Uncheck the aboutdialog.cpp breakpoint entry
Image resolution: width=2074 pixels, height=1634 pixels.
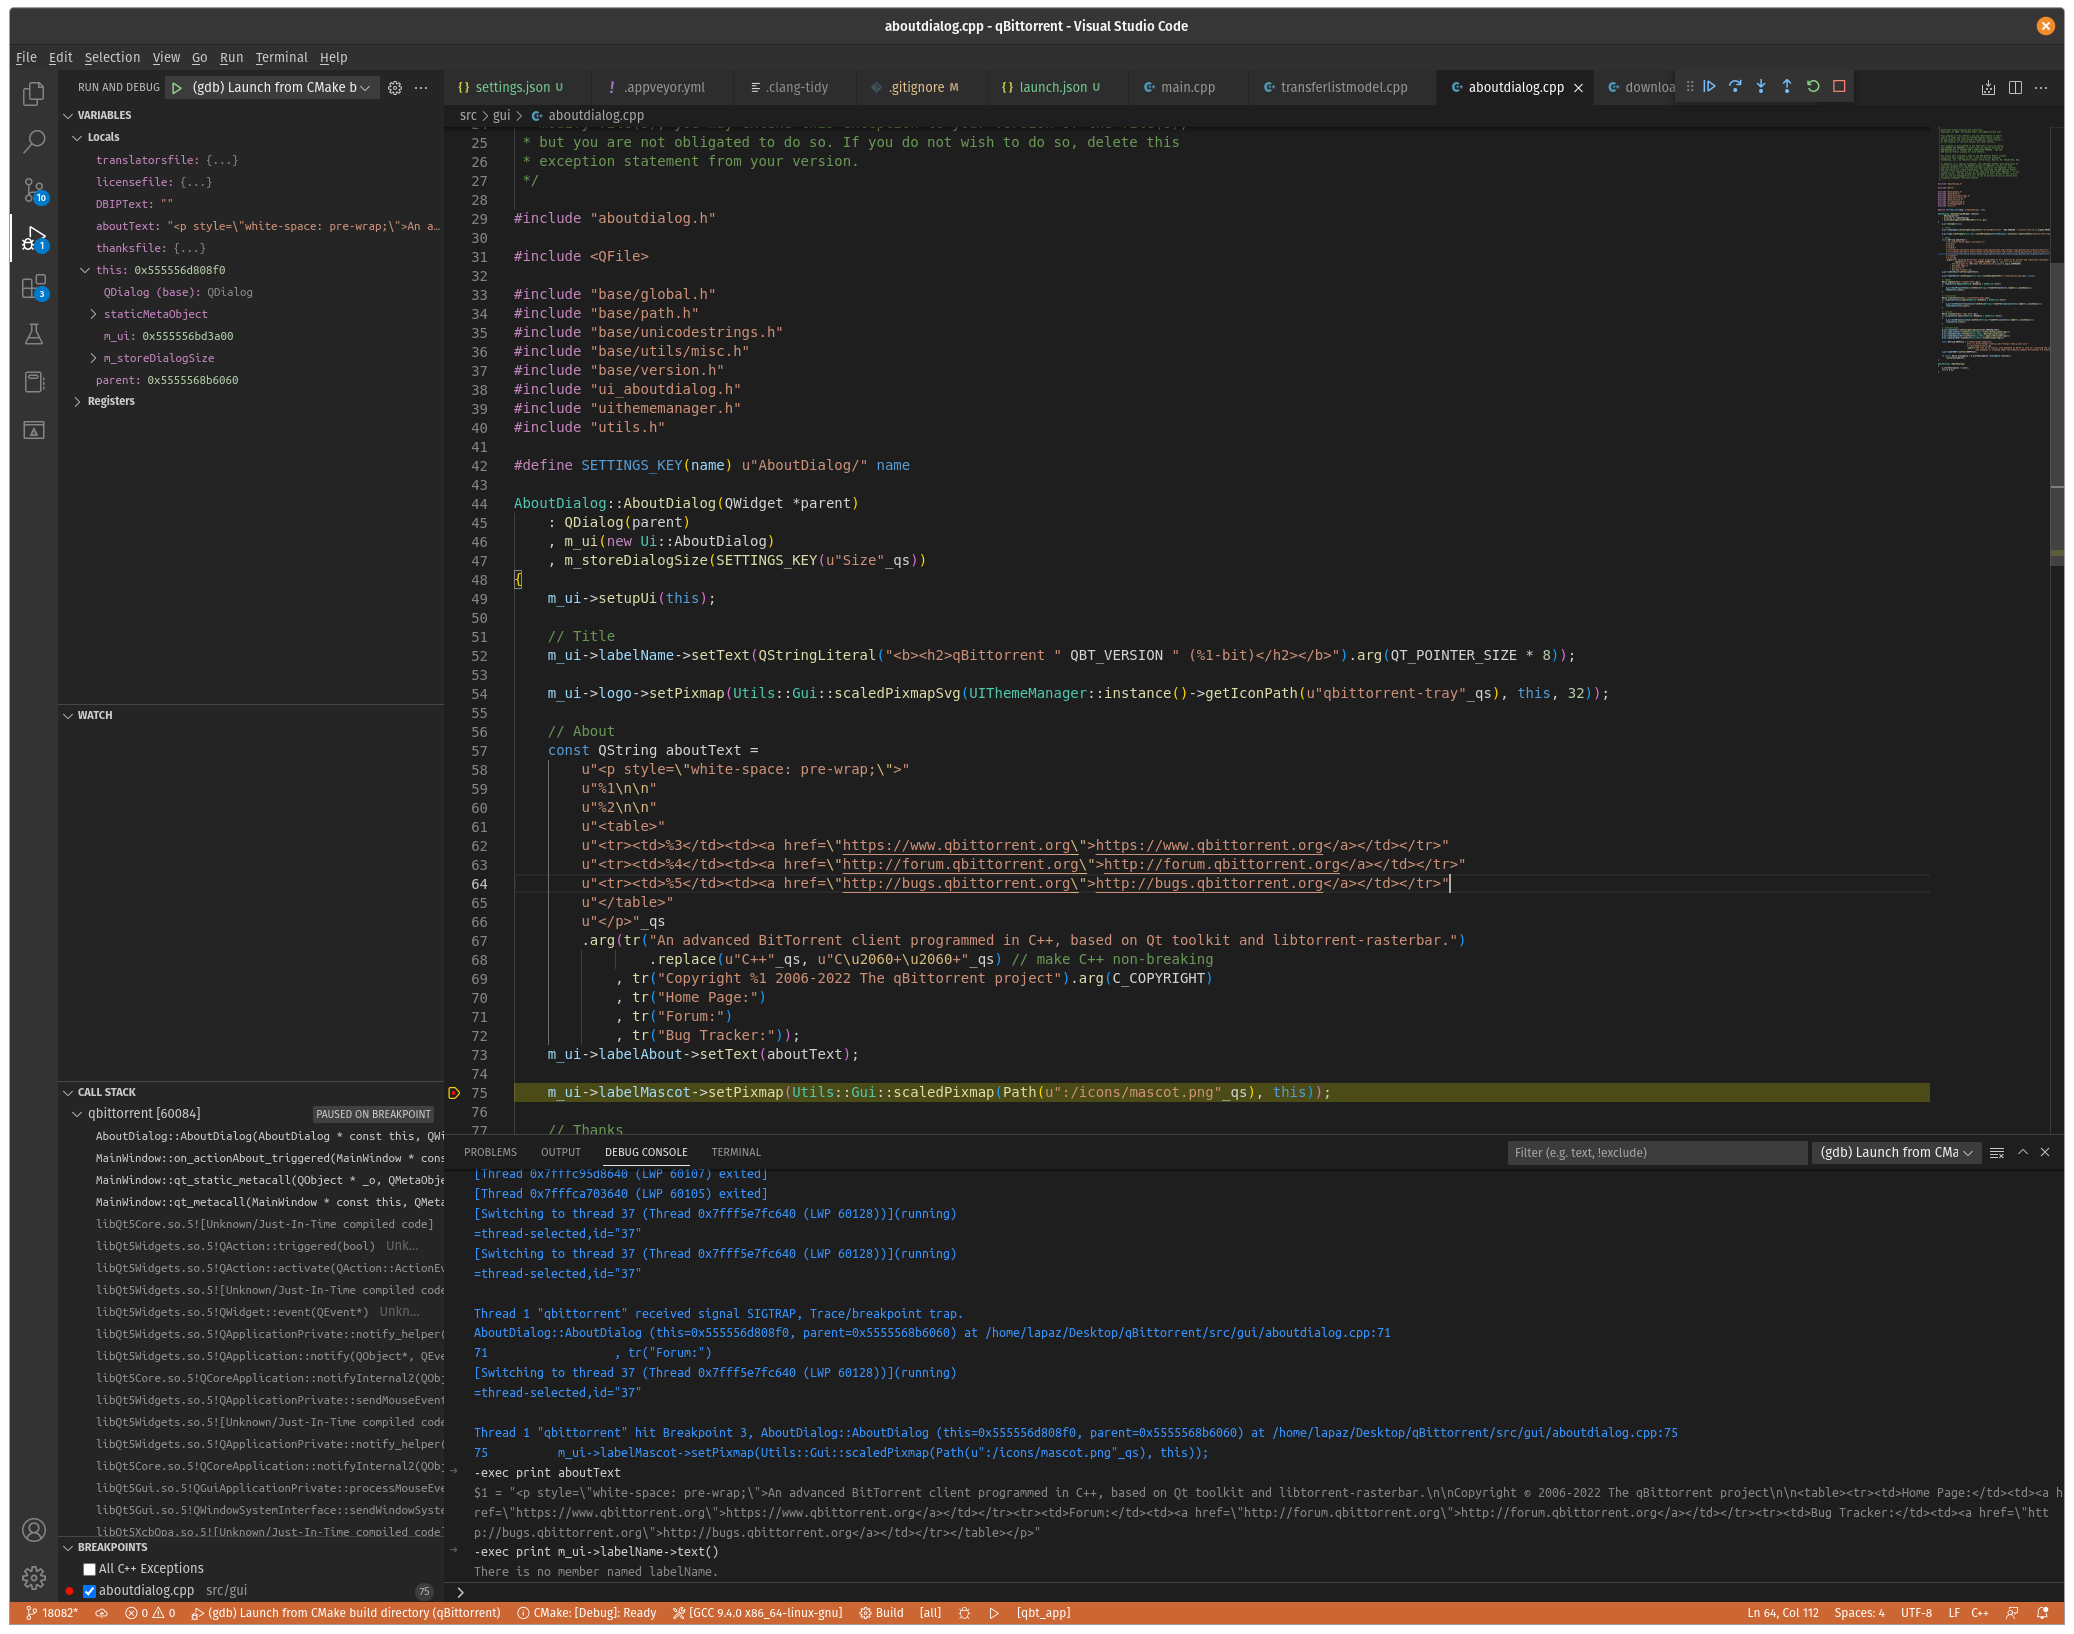(x=89, y=1590)
